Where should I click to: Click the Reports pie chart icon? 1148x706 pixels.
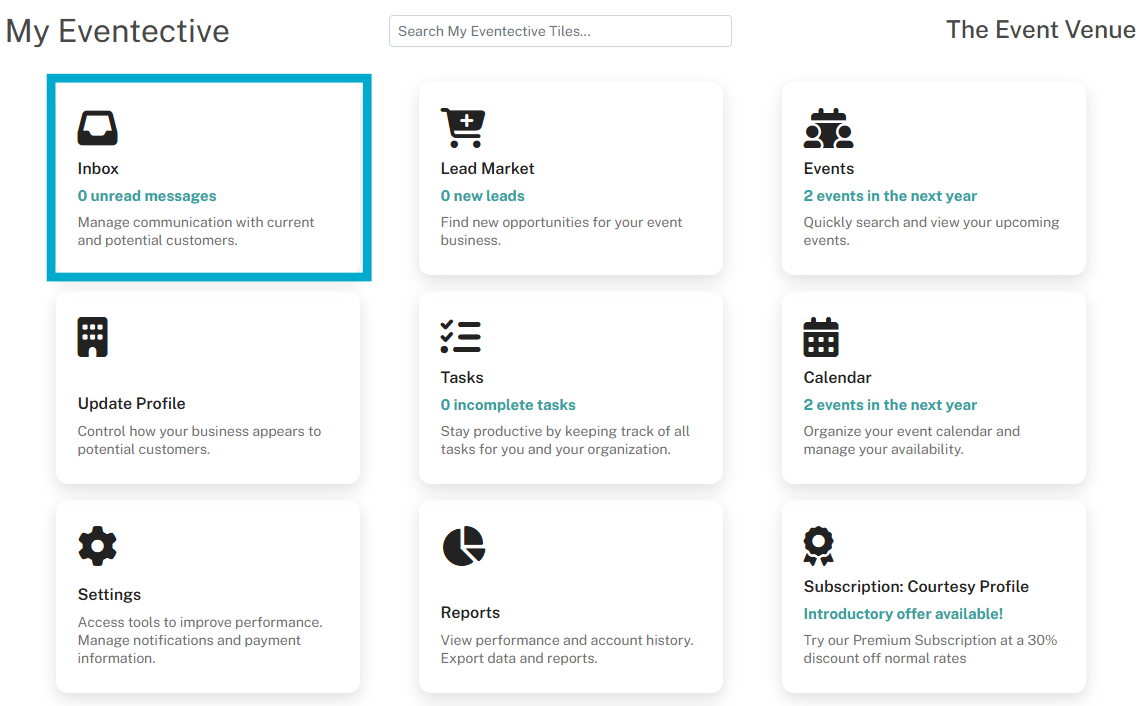tap(463, 546)
